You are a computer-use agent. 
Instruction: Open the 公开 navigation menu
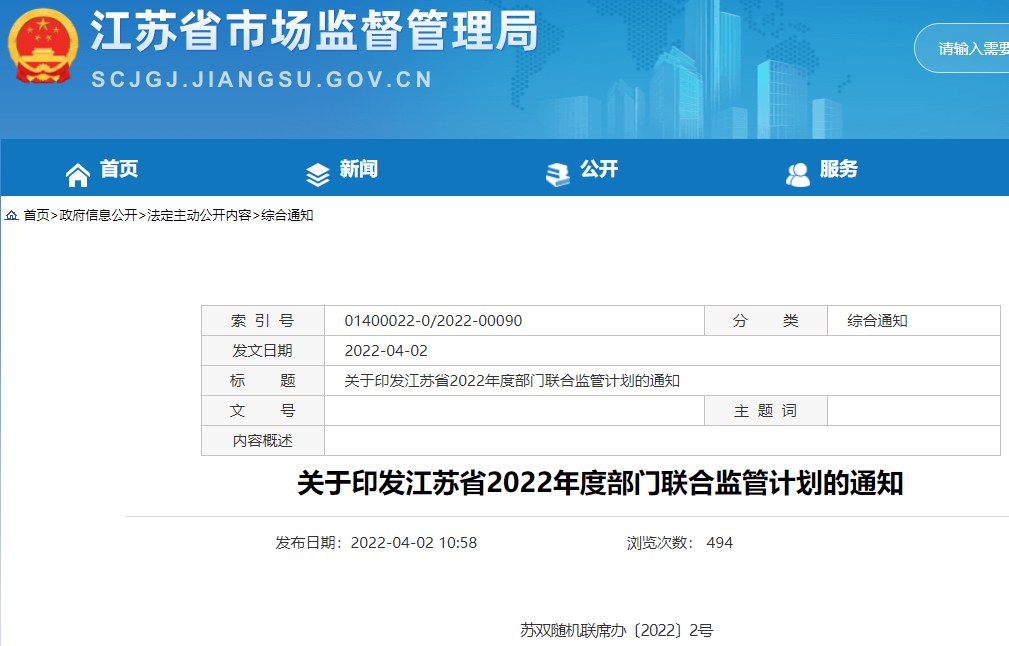click(x=601, y=170)
